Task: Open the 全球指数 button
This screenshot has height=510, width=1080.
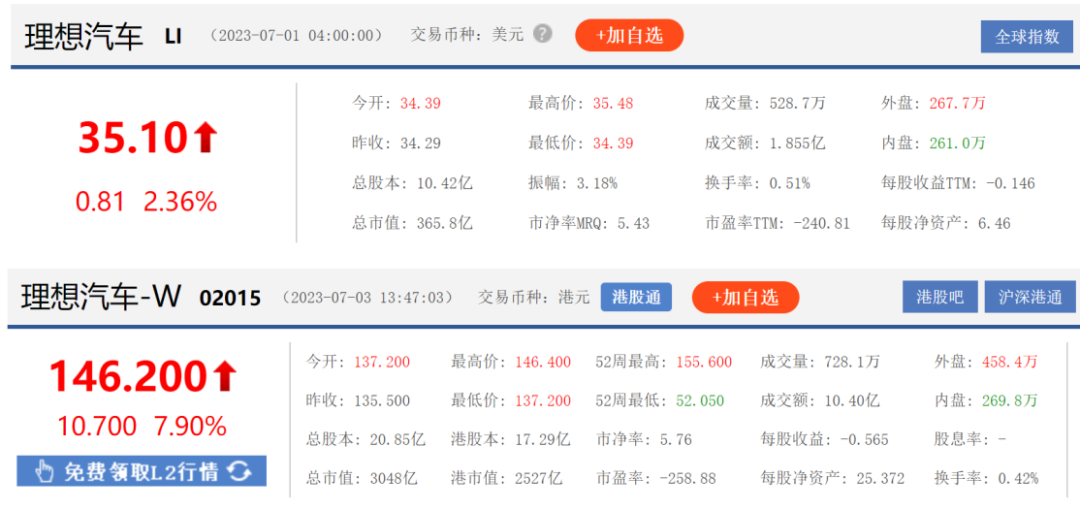Action: point(1026,37)
